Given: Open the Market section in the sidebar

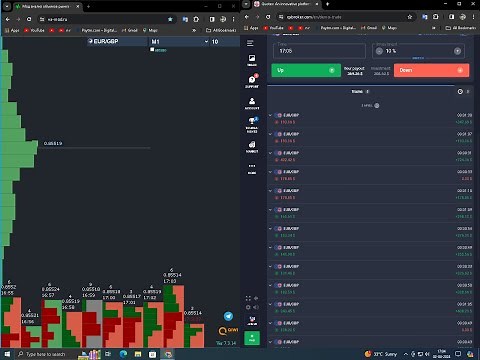Looking at the screenshot, I should click(x=252, y=147).
